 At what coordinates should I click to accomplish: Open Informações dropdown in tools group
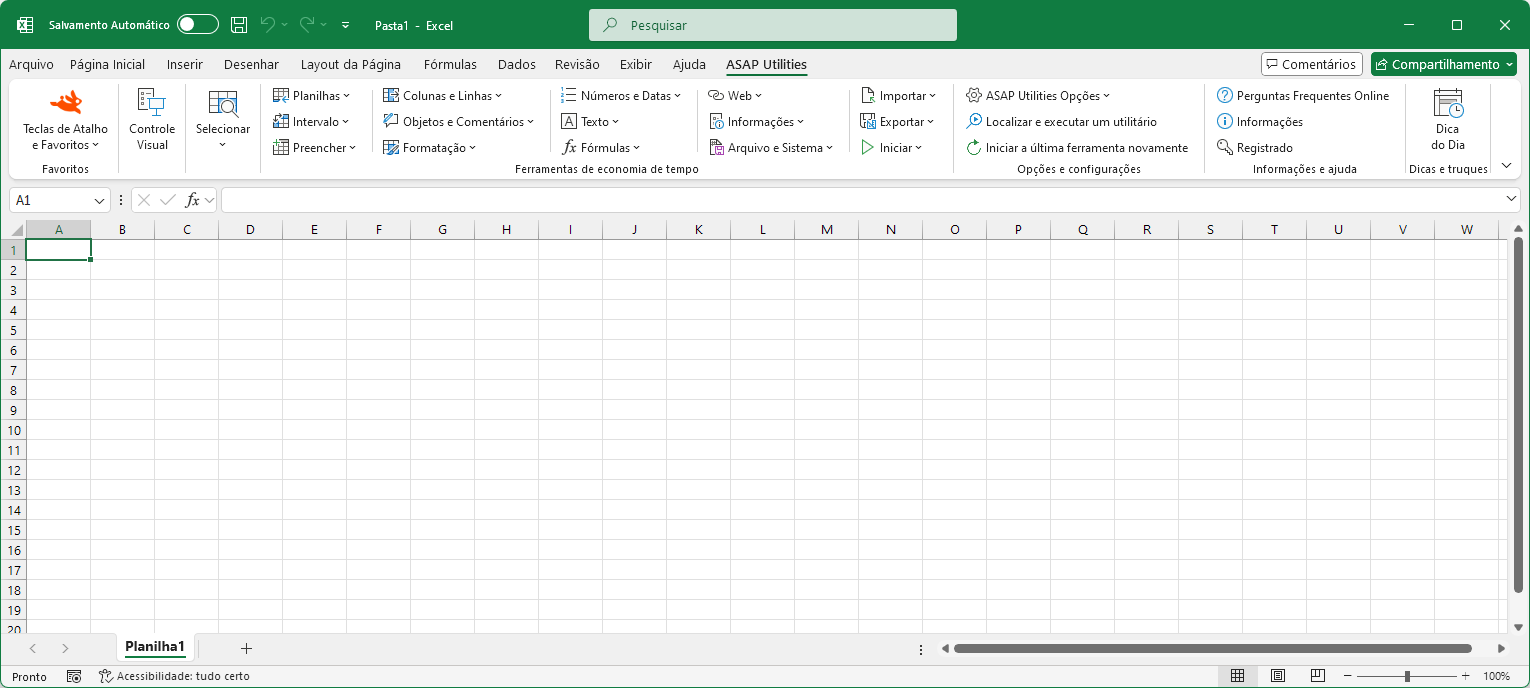[x=757, y=122]
